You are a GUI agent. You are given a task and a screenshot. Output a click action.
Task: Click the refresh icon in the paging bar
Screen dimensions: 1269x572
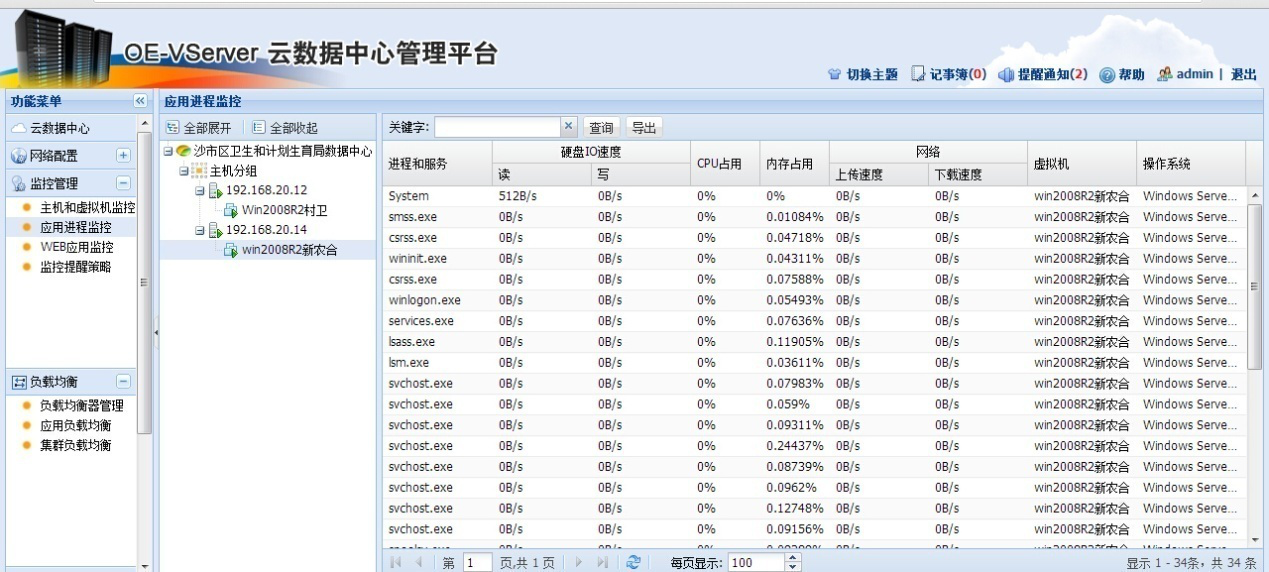click(x=632, y=563)
